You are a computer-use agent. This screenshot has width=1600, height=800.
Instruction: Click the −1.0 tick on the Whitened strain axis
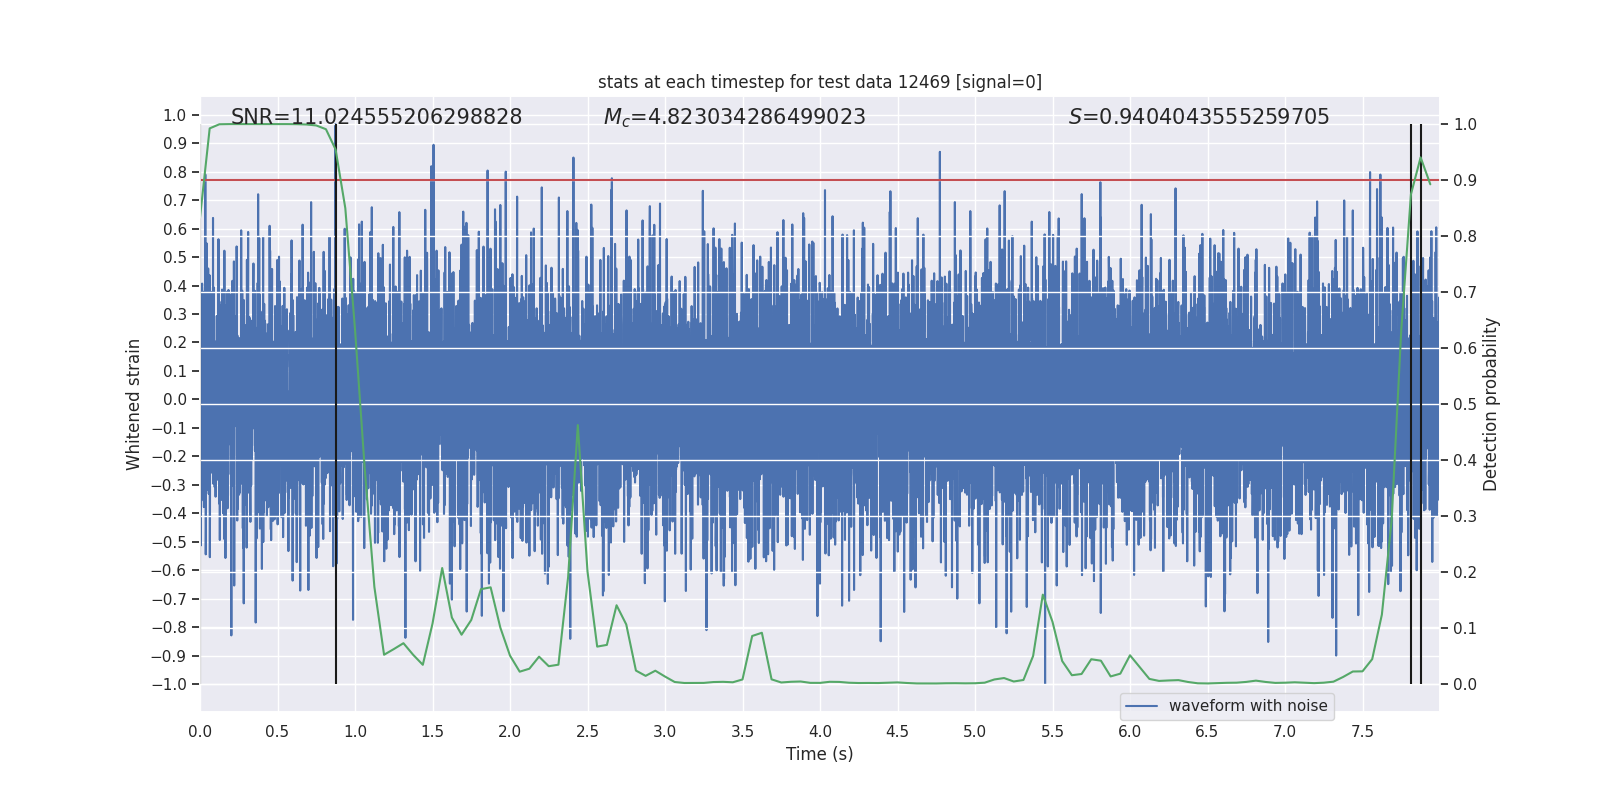(x=169, y=684)
